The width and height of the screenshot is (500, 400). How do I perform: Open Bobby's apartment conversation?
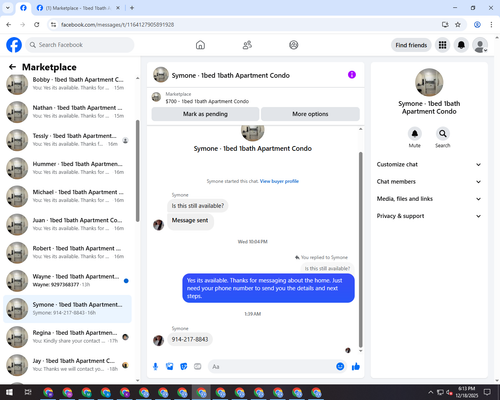click(x=67, y=84)
